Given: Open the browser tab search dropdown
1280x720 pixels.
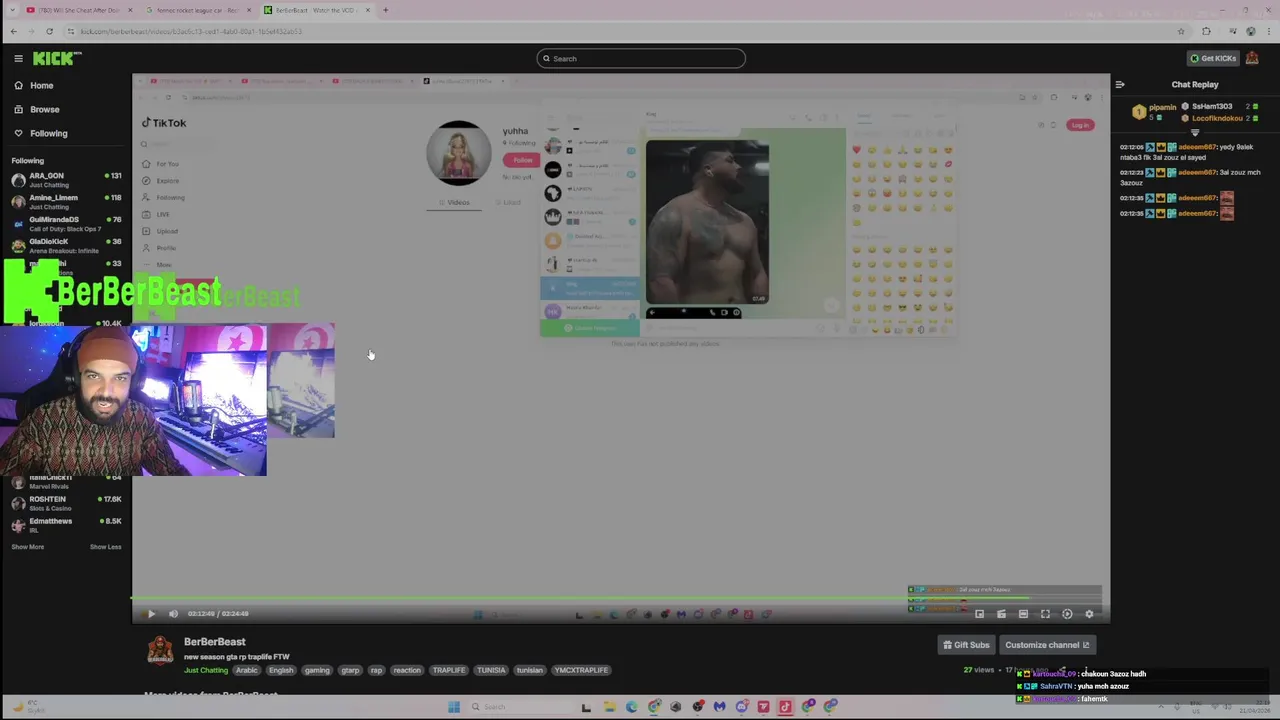Looking at the screenshot, I should 12,10.
